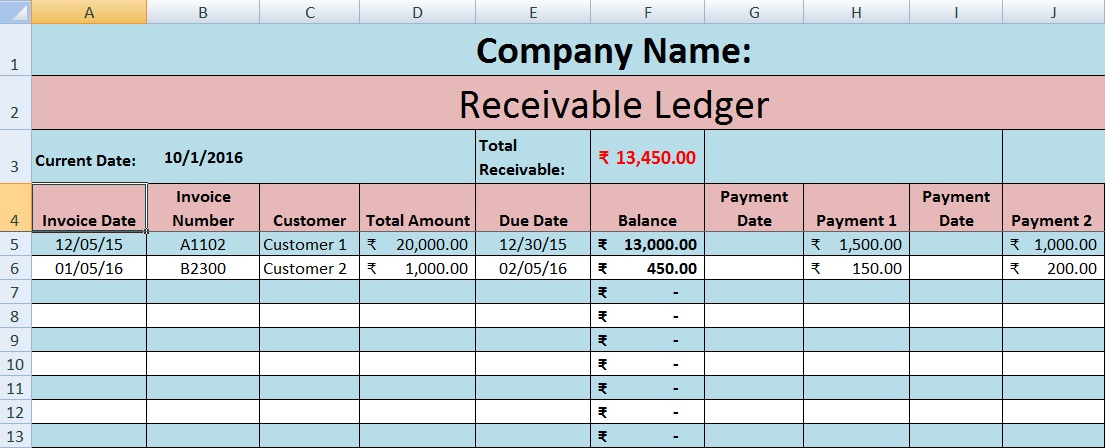This screenshot has width=1105, height=448.
Task: Select row 1 header
Action: tap(16, 50)
